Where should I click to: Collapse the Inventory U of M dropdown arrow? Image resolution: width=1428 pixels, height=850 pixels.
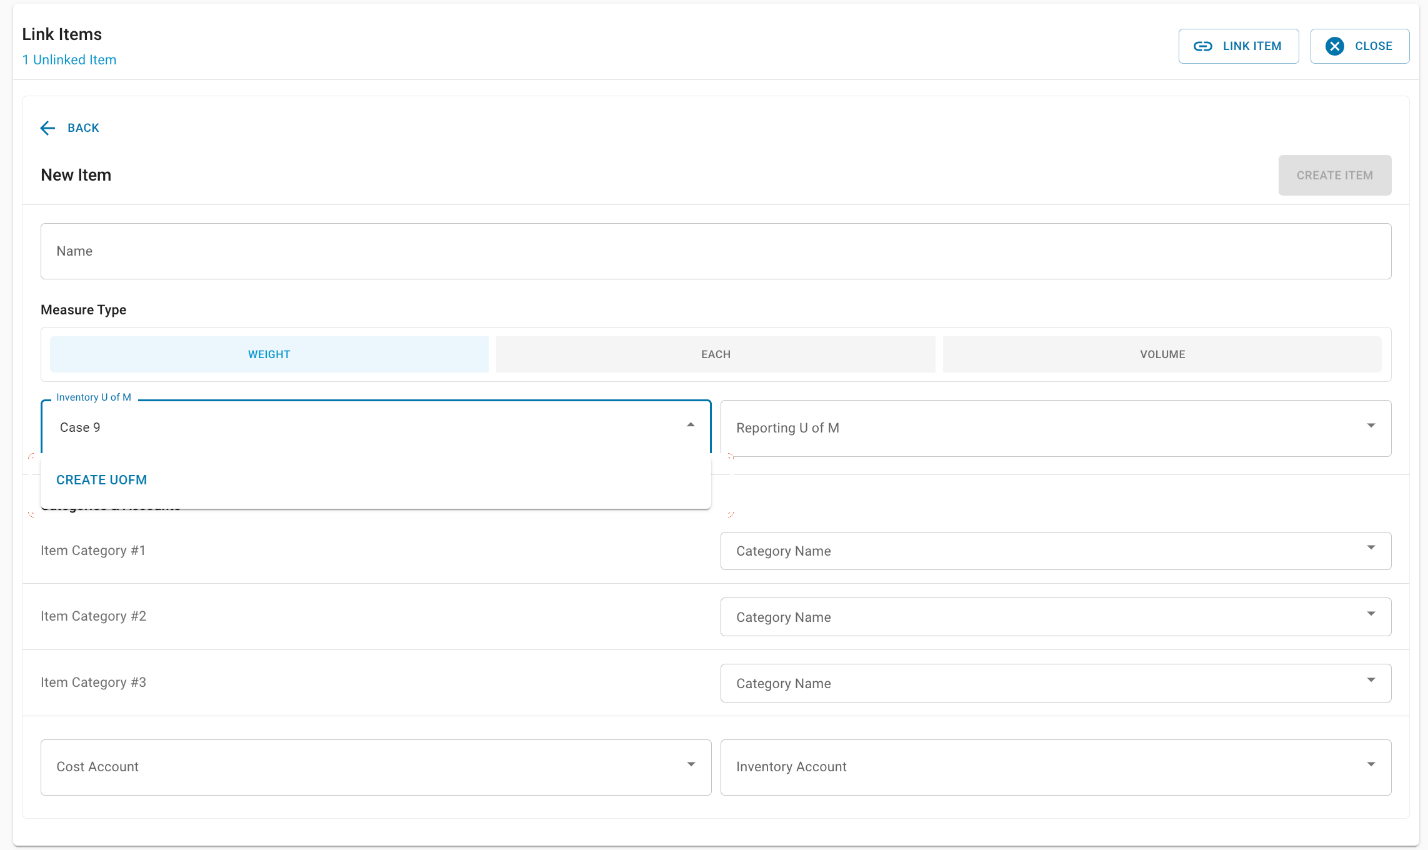[x=690, y=426]
